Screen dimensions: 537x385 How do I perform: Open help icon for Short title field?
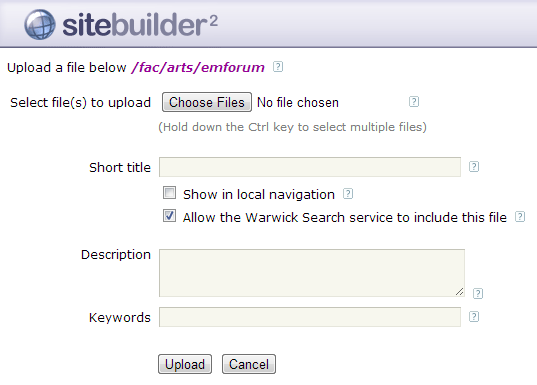click(474, 166)
